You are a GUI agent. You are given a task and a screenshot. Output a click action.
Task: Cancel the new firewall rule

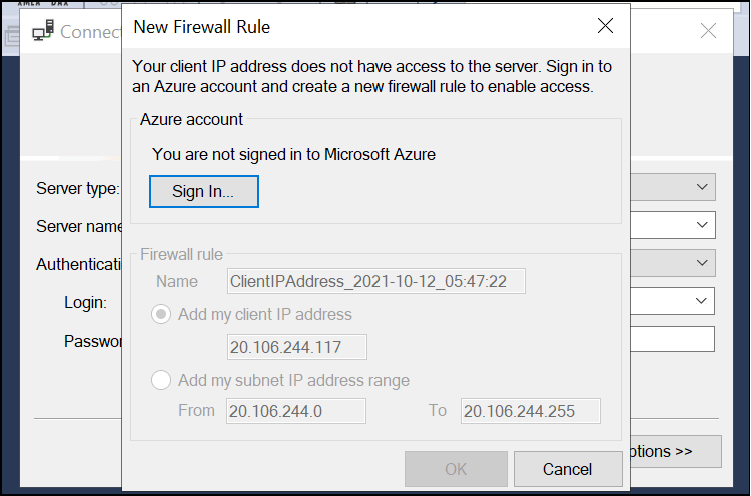coord(568,469)
